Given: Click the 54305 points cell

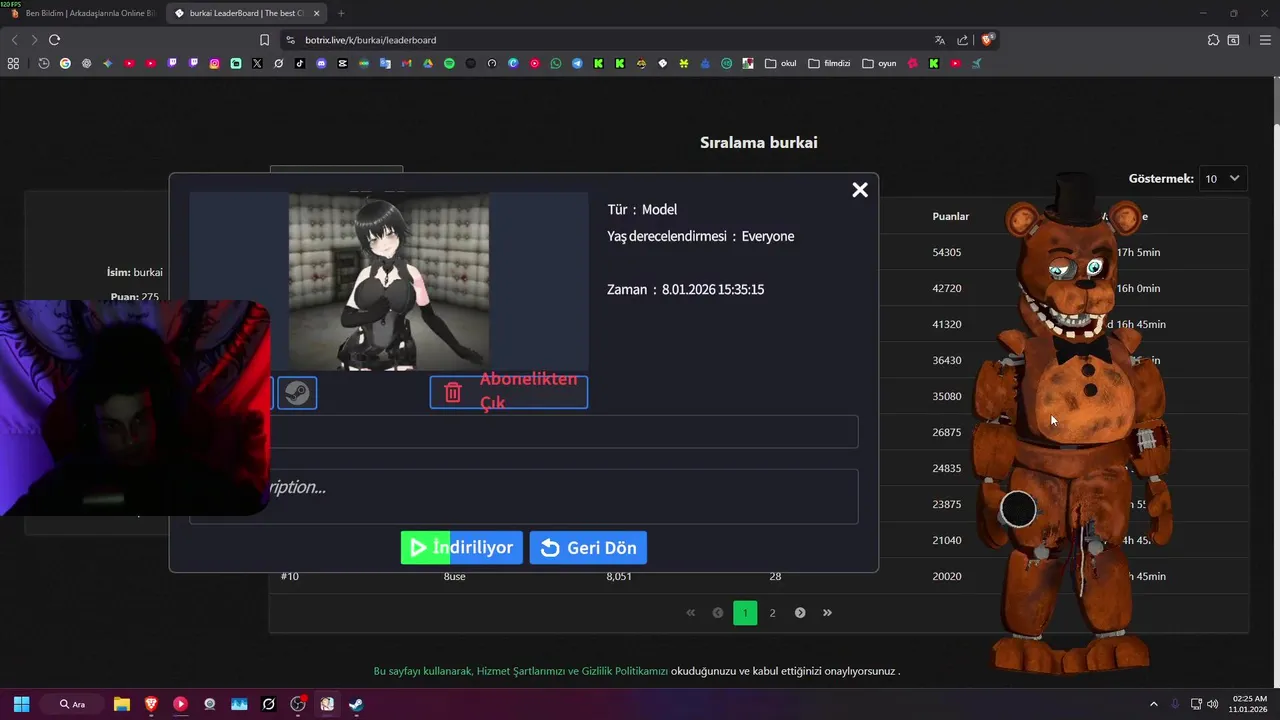Looking at the screenshot, I should [x=947, y=252].
